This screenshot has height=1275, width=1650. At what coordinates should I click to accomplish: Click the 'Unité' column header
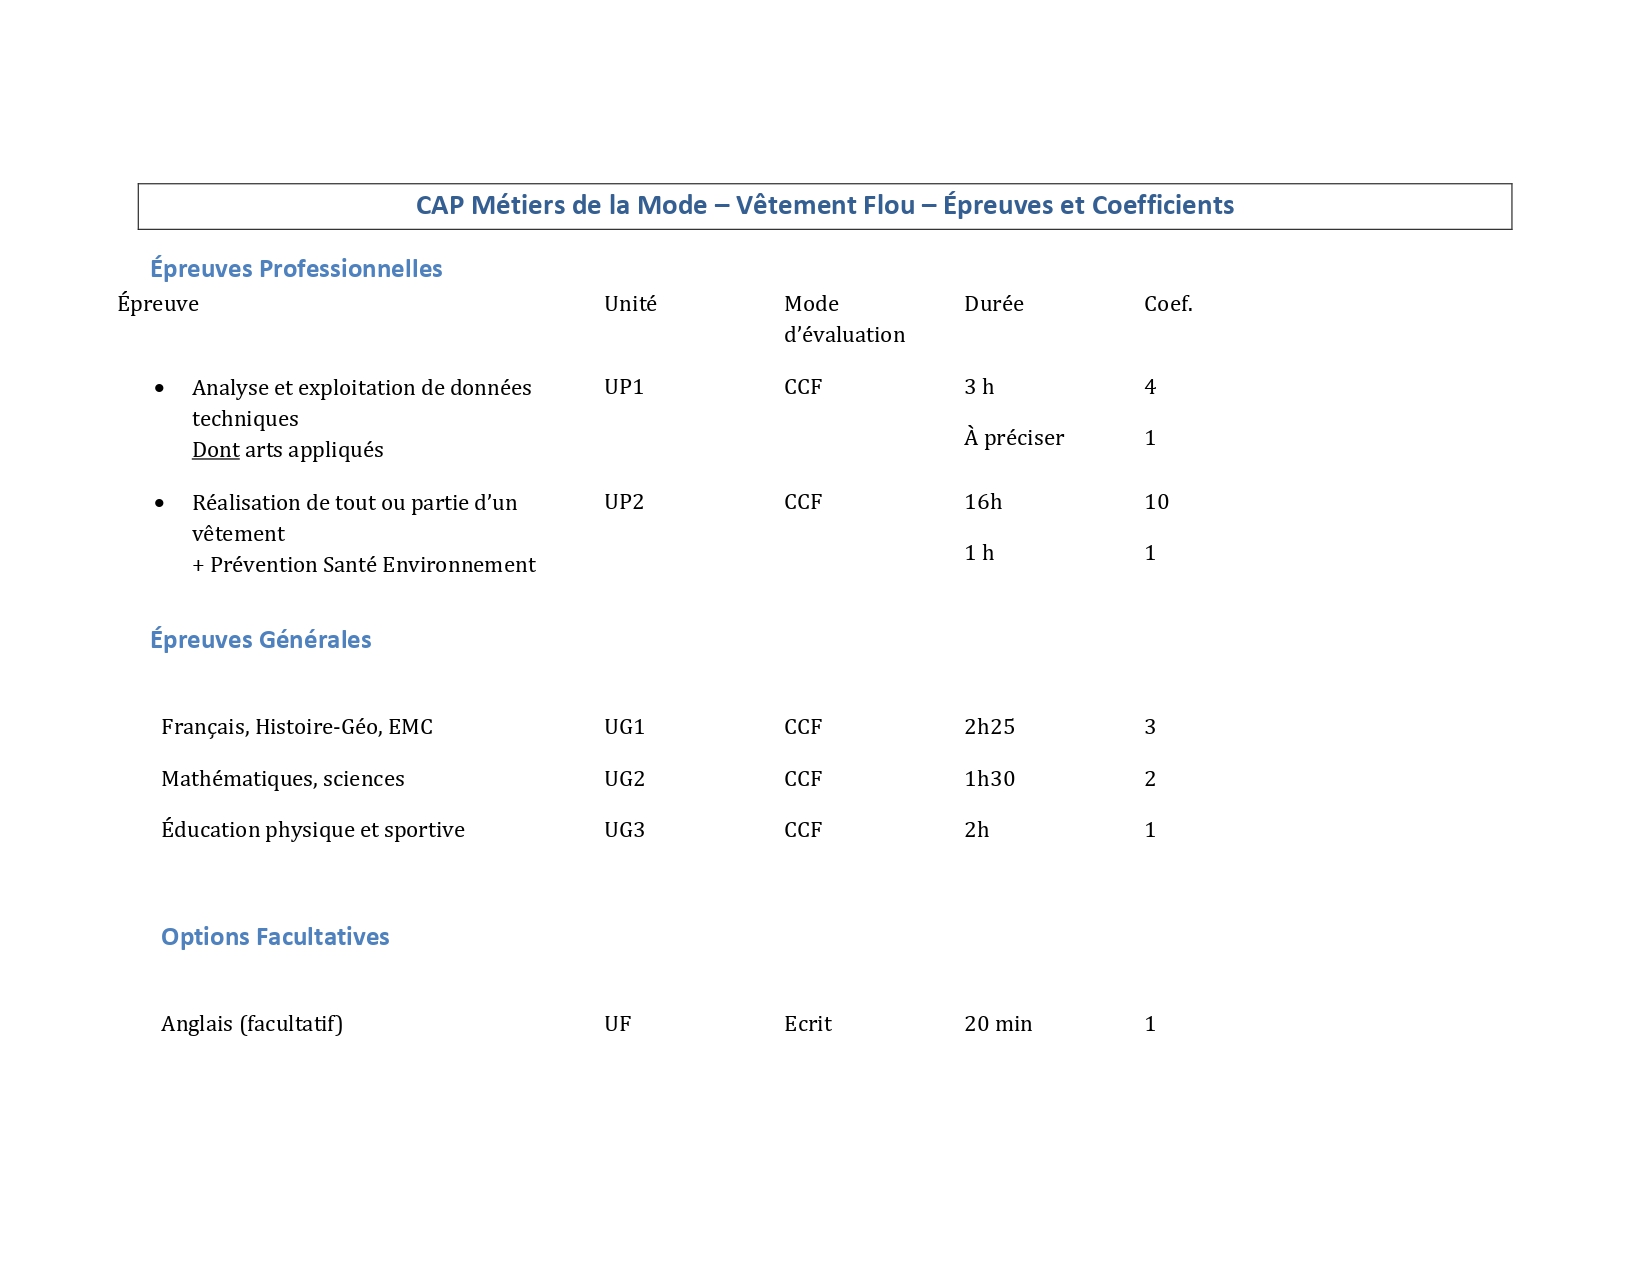click(x=630, y=303)
